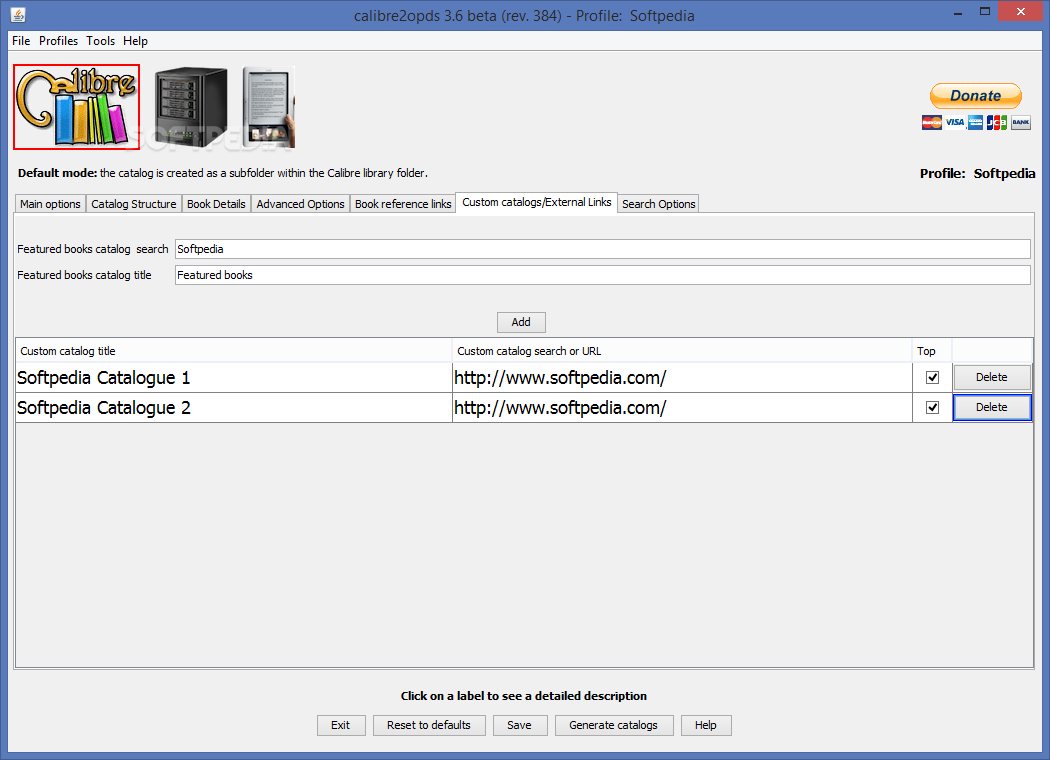Select the NAS server mode icon
The image size is (1050, 760).
[191, 106]
